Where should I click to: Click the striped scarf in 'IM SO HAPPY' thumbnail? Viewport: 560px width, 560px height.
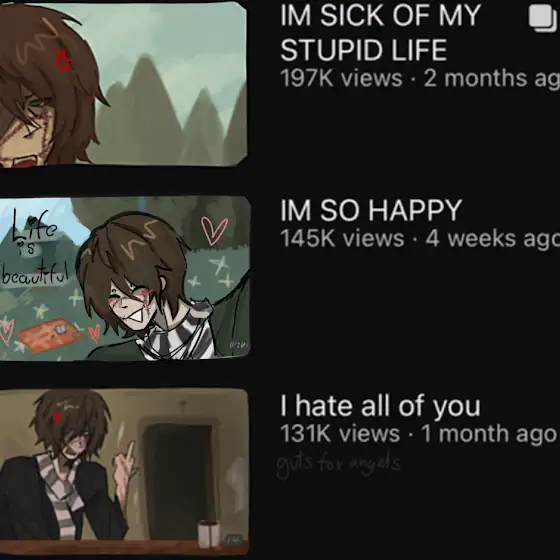[179, 334]
